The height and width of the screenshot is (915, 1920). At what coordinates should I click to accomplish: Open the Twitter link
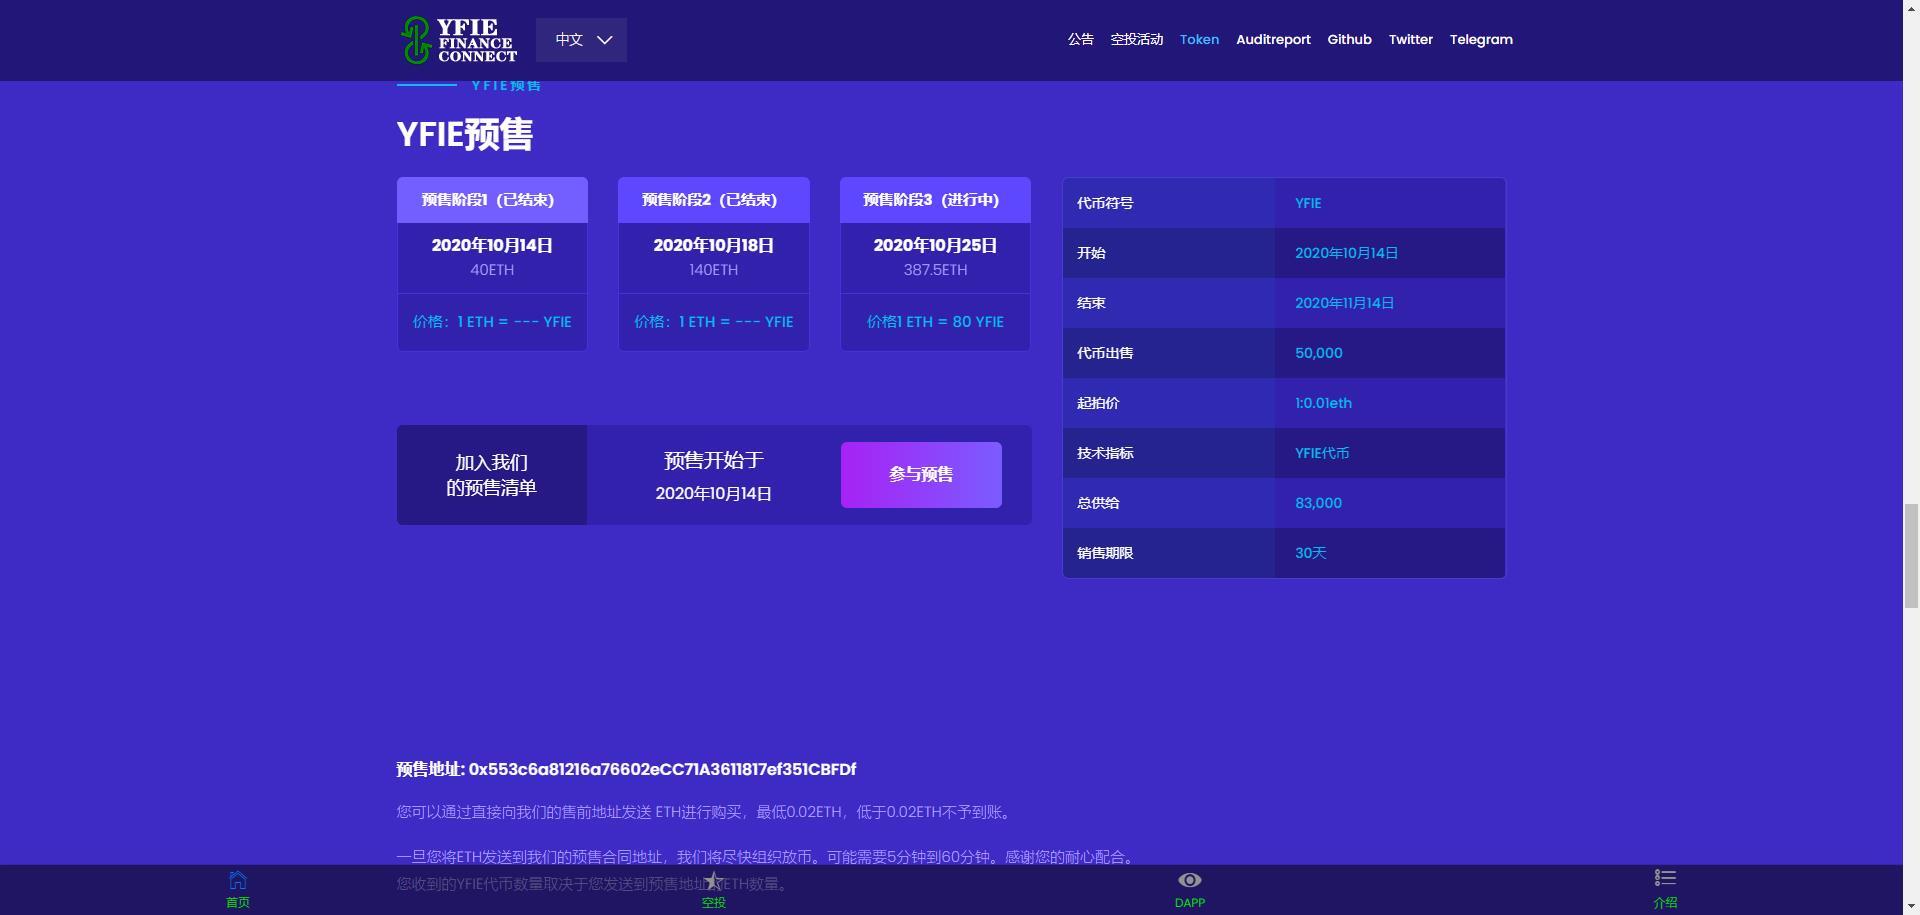[x=1410, y=40]
